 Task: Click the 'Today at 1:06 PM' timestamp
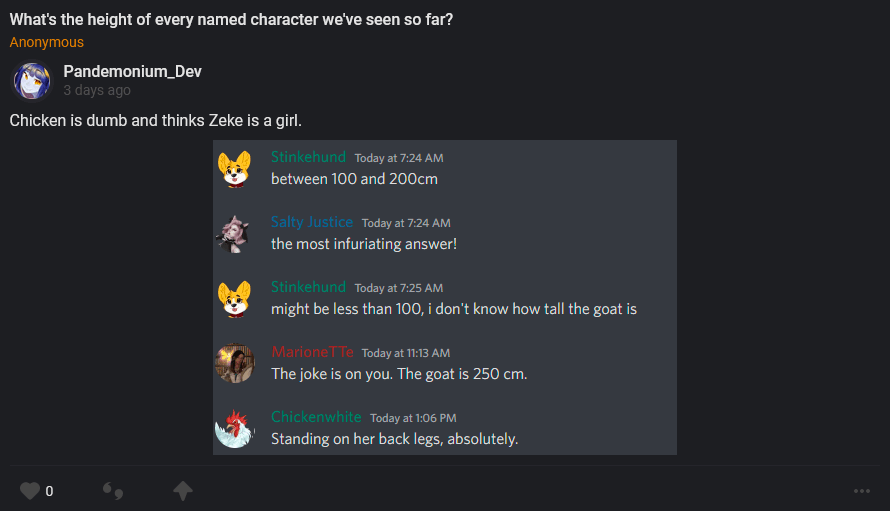click(413, 418)
